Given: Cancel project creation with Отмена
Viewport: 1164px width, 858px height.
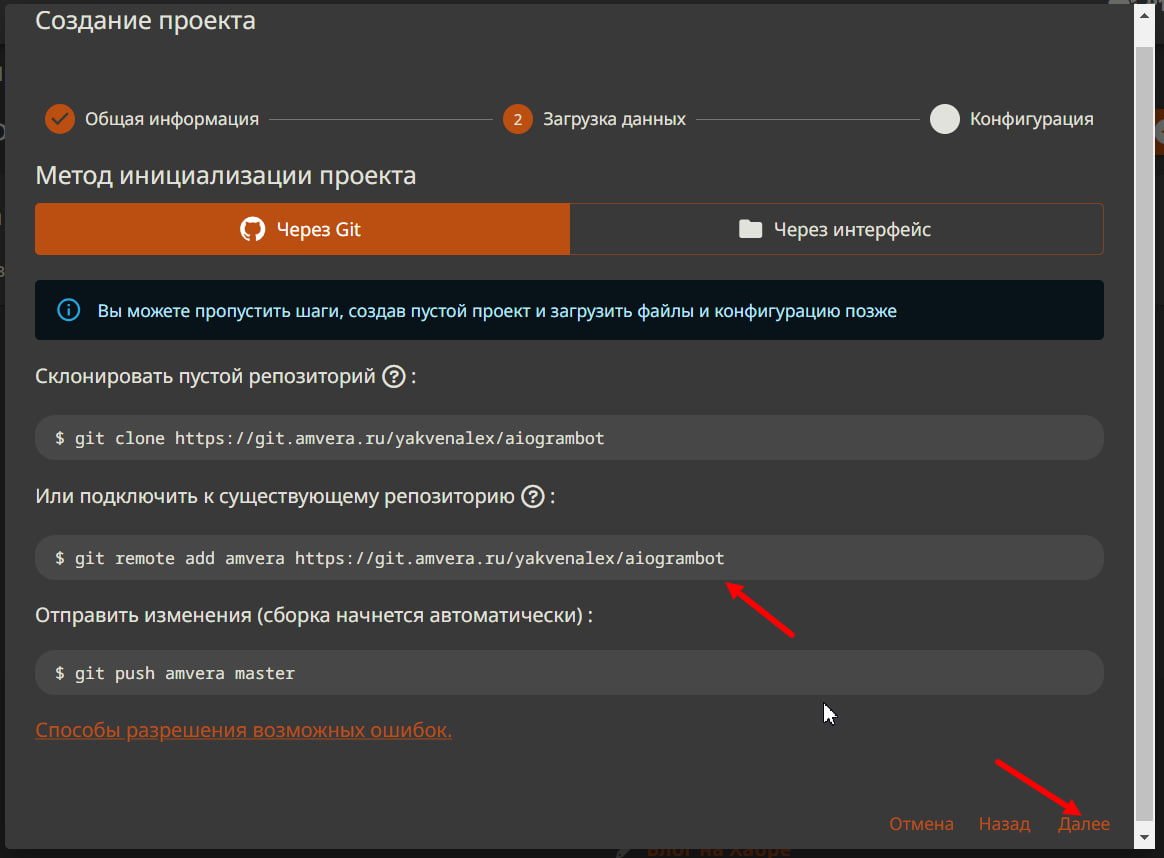Looking at the screenshot, I should 921,824.
